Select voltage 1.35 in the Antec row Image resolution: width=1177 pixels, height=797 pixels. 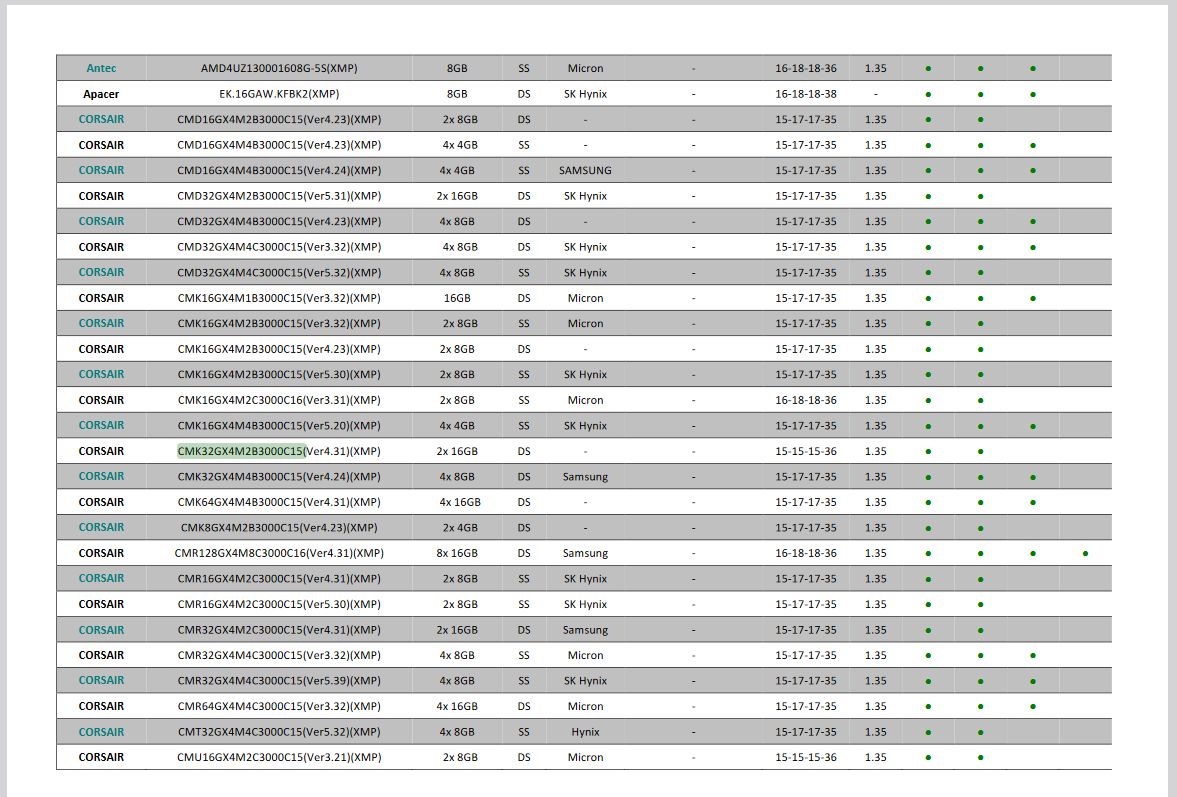[x=875, y=68]
